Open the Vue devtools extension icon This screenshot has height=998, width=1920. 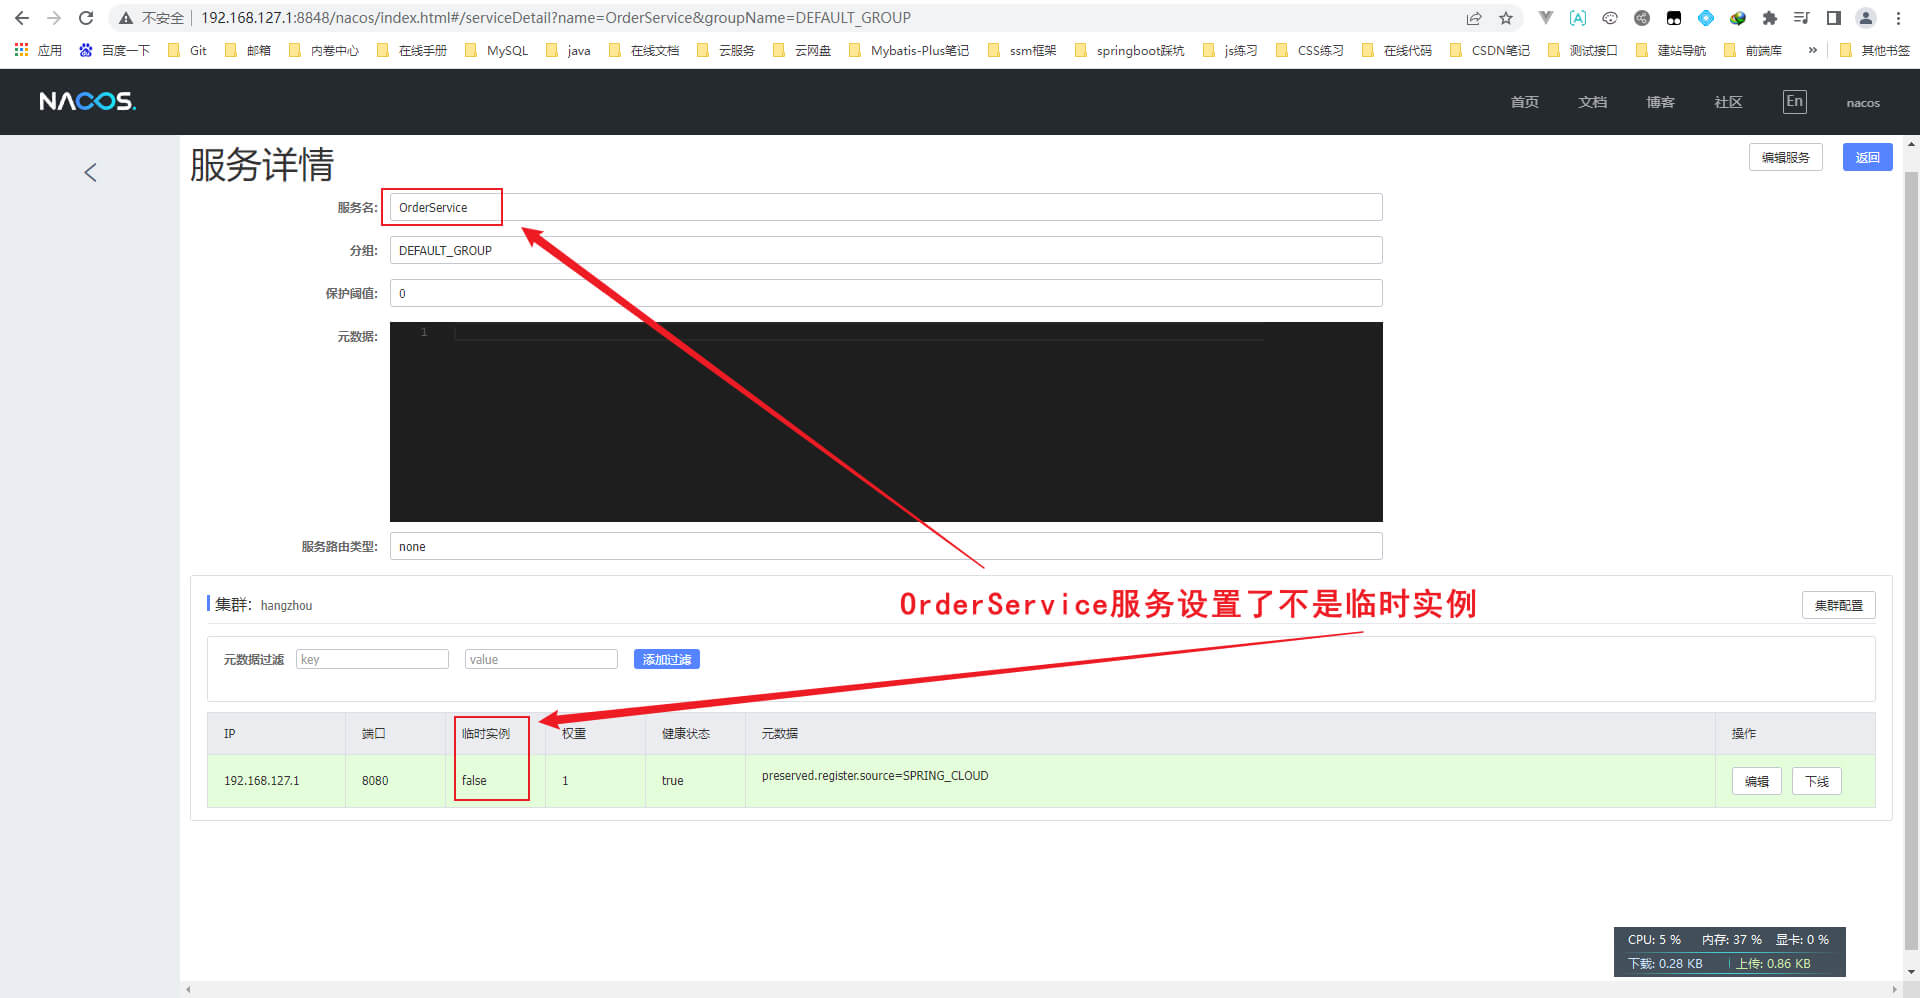coord(1546,18)
